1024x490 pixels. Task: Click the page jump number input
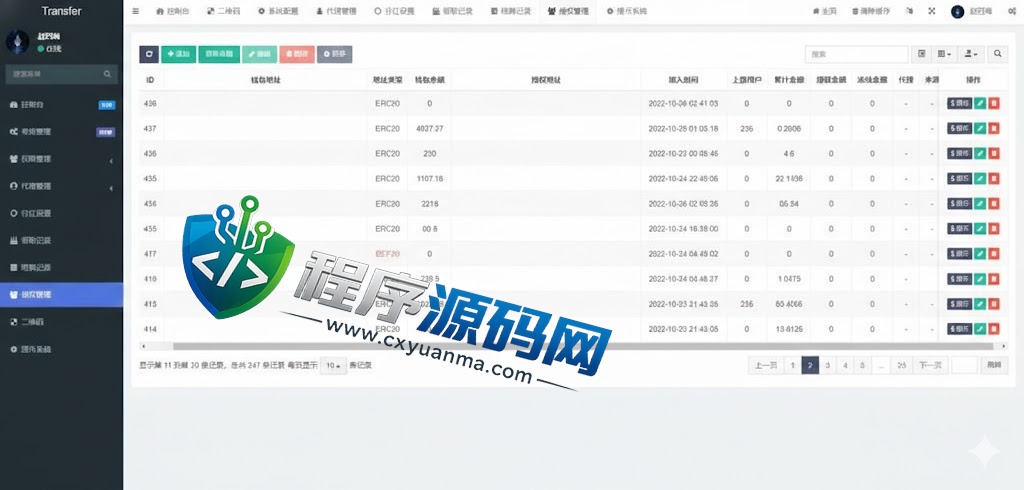[x=964, y=365]
